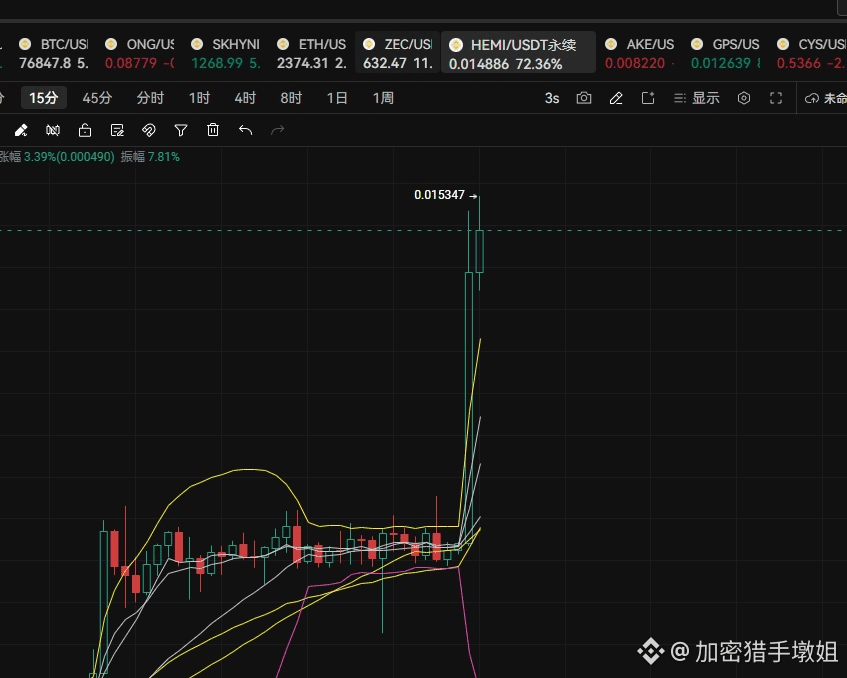
Task: Delete drawings with the trash icon
Action: coord(213,130)
